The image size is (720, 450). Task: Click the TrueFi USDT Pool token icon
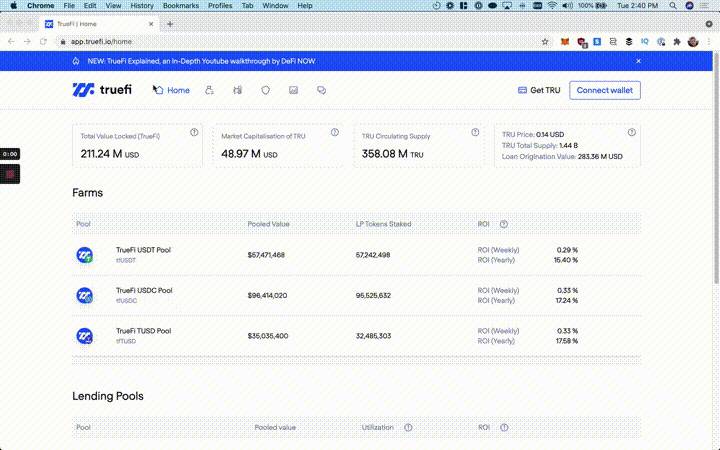(84, 255)
